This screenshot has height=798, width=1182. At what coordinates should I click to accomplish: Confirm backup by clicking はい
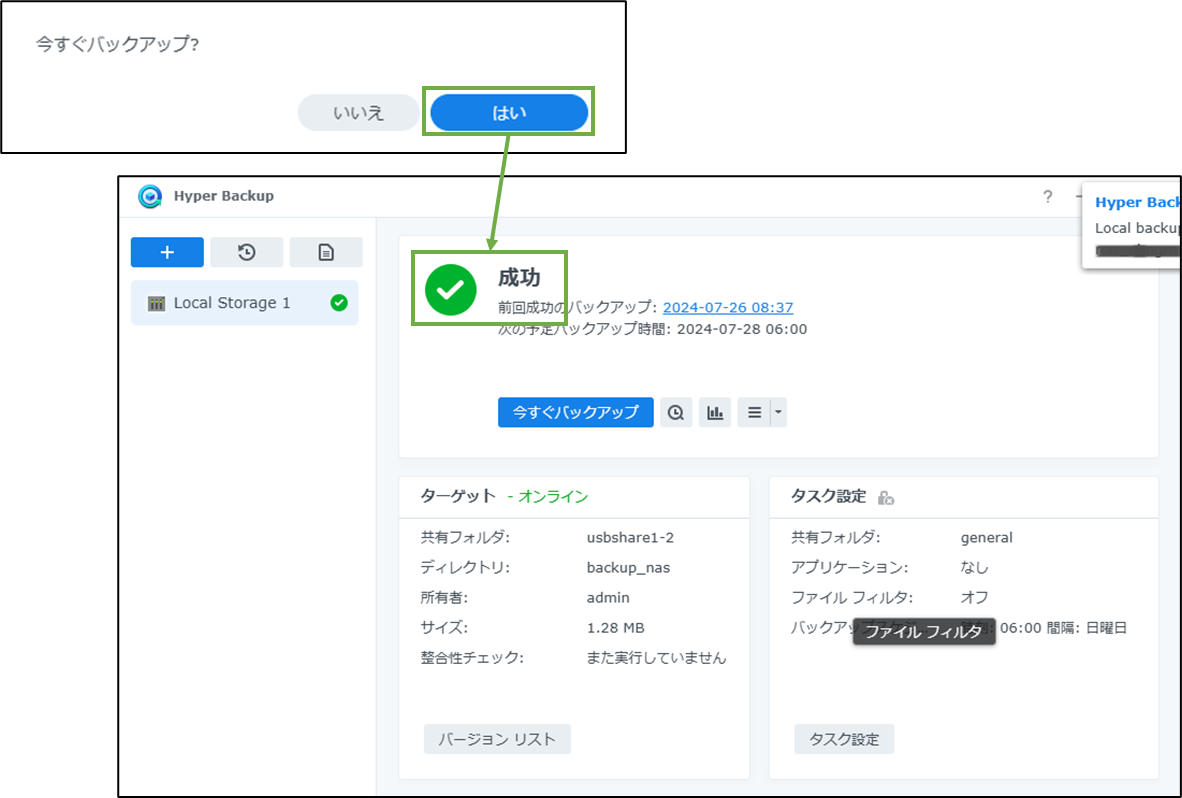click(x=509, y=112)
